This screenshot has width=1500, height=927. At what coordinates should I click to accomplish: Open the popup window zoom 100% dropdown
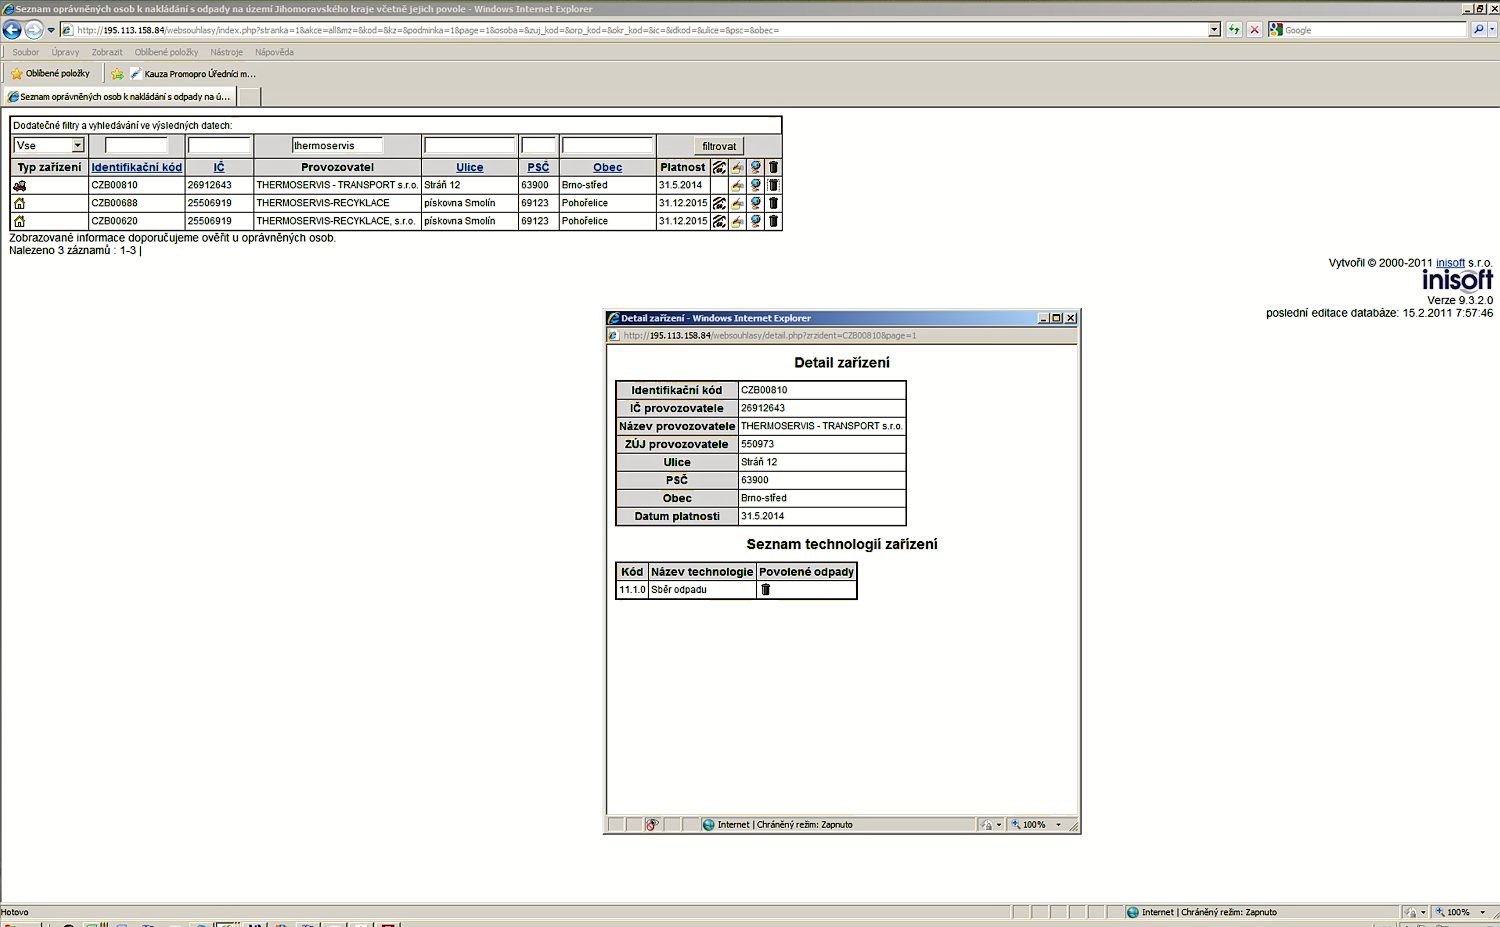(x=1059, y=825)
